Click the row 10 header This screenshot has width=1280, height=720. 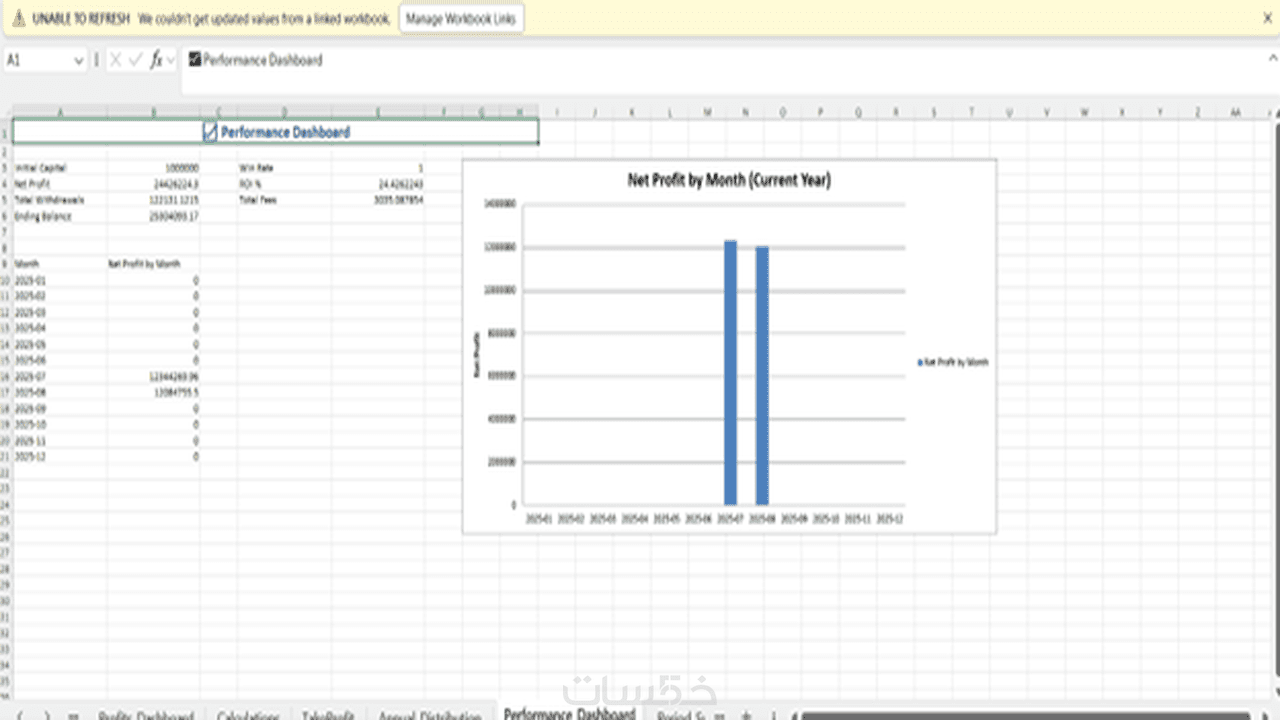6,280
